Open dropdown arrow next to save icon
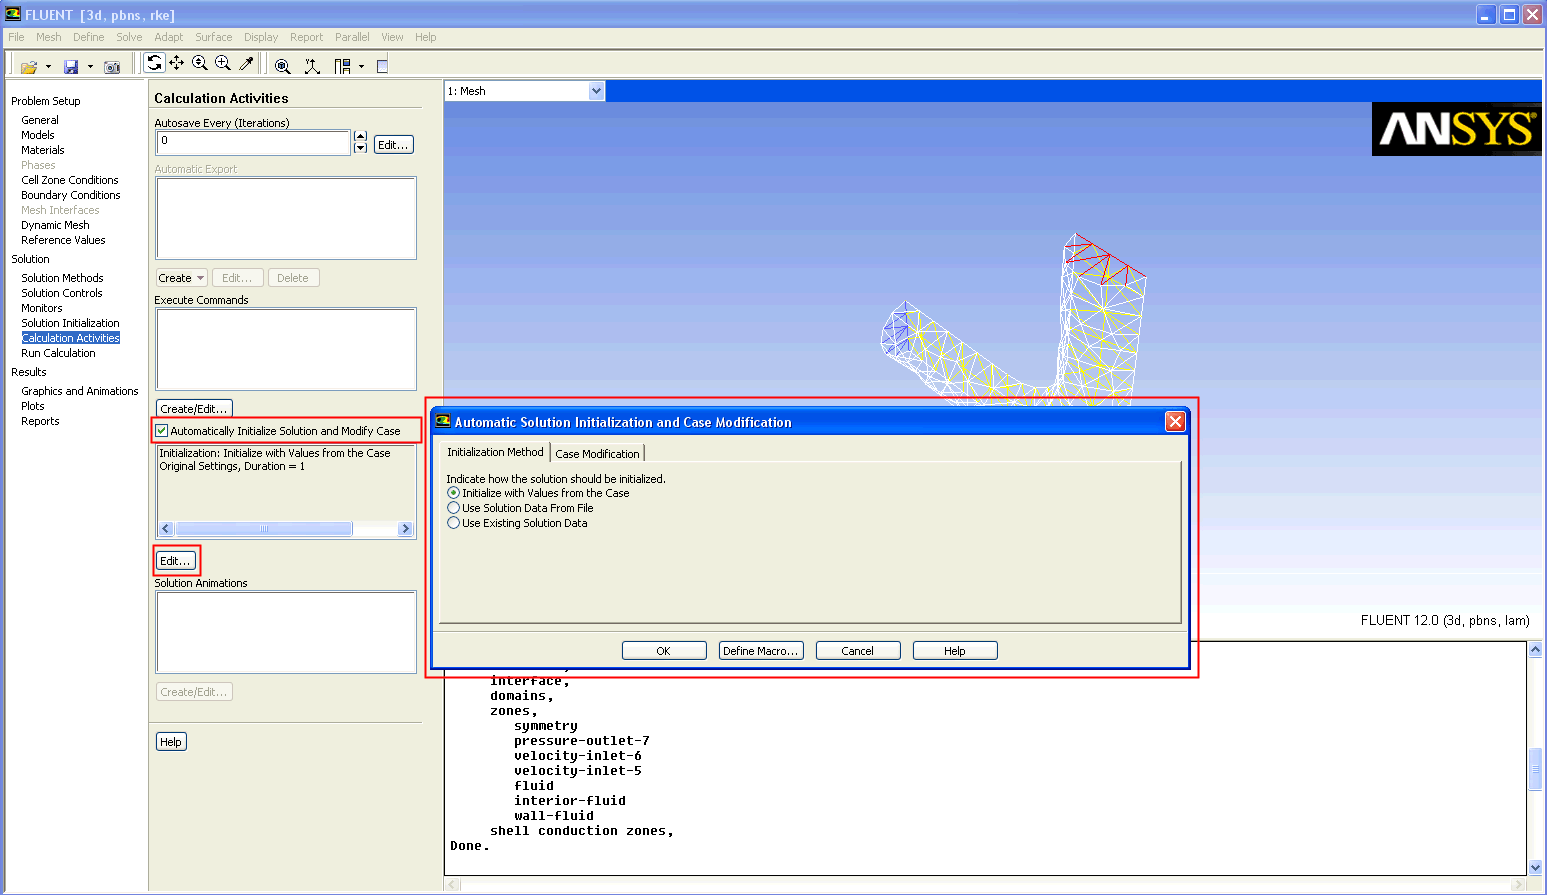Viewport: 1547px width, 895px height. point(90,67)
